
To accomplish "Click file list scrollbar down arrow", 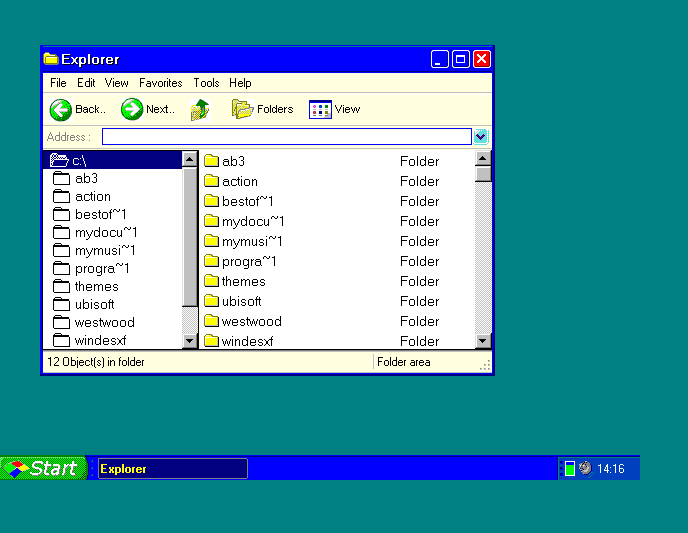I will click(x=483, y=341).
